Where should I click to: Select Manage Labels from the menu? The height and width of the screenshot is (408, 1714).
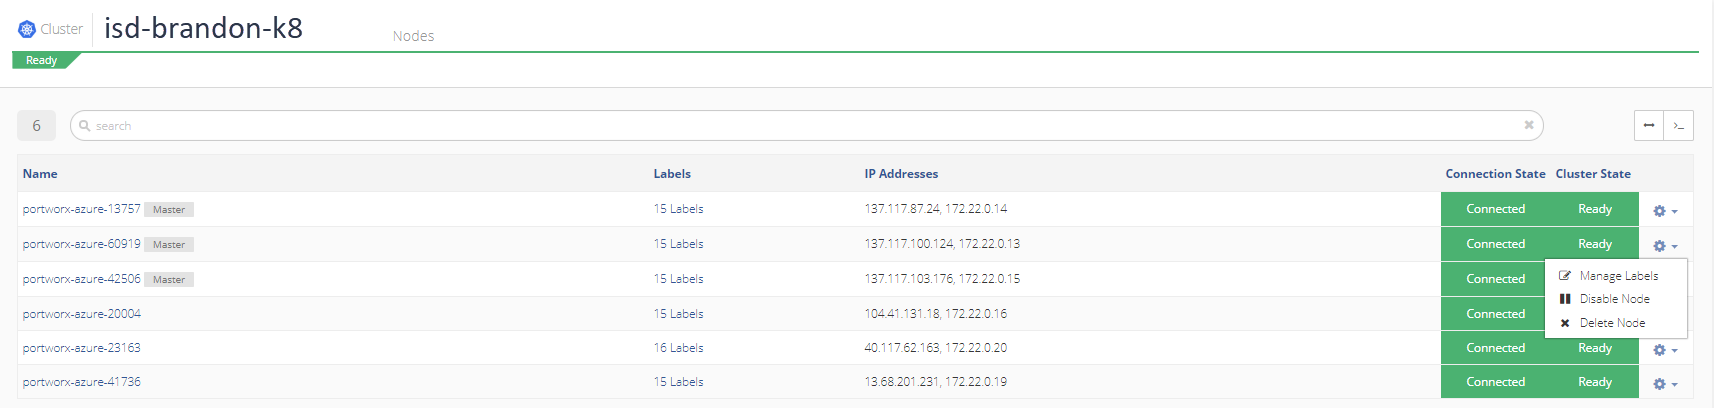click(x=1616, y=275)
